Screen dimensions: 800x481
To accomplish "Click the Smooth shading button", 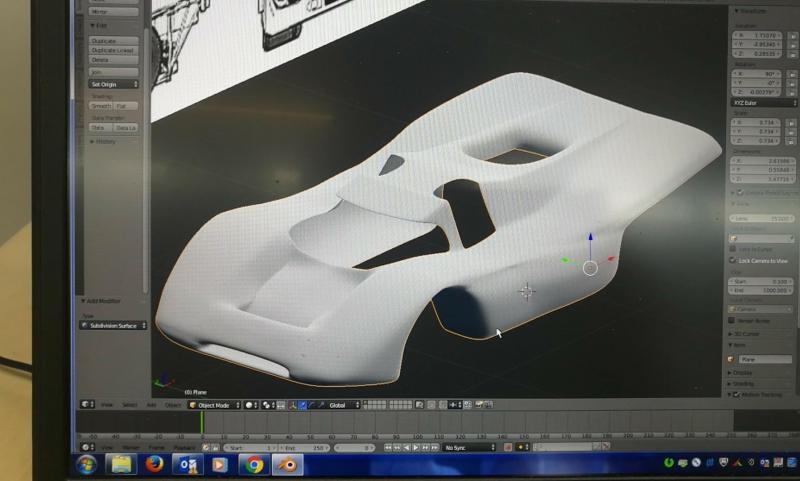I will click(x=101, y=105).
